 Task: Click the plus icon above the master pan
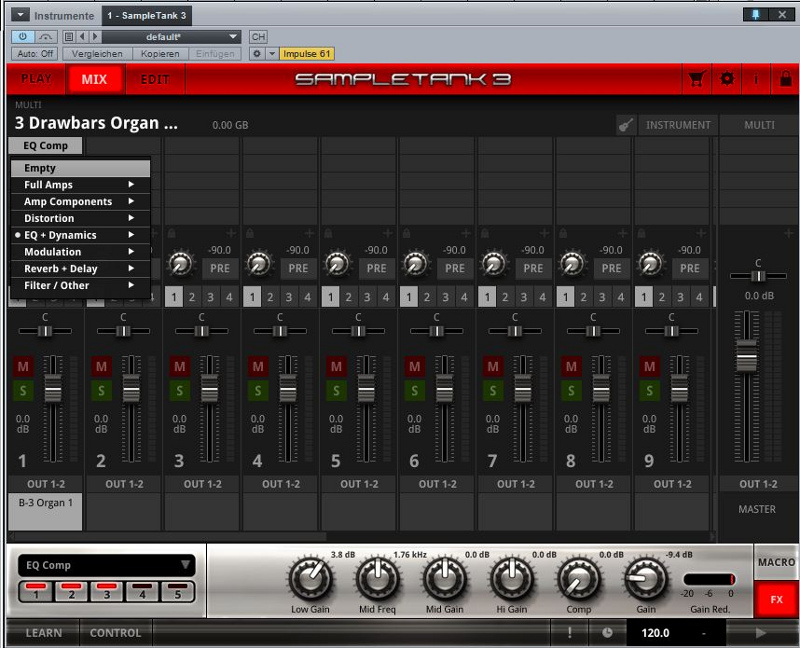click(789, 233)
